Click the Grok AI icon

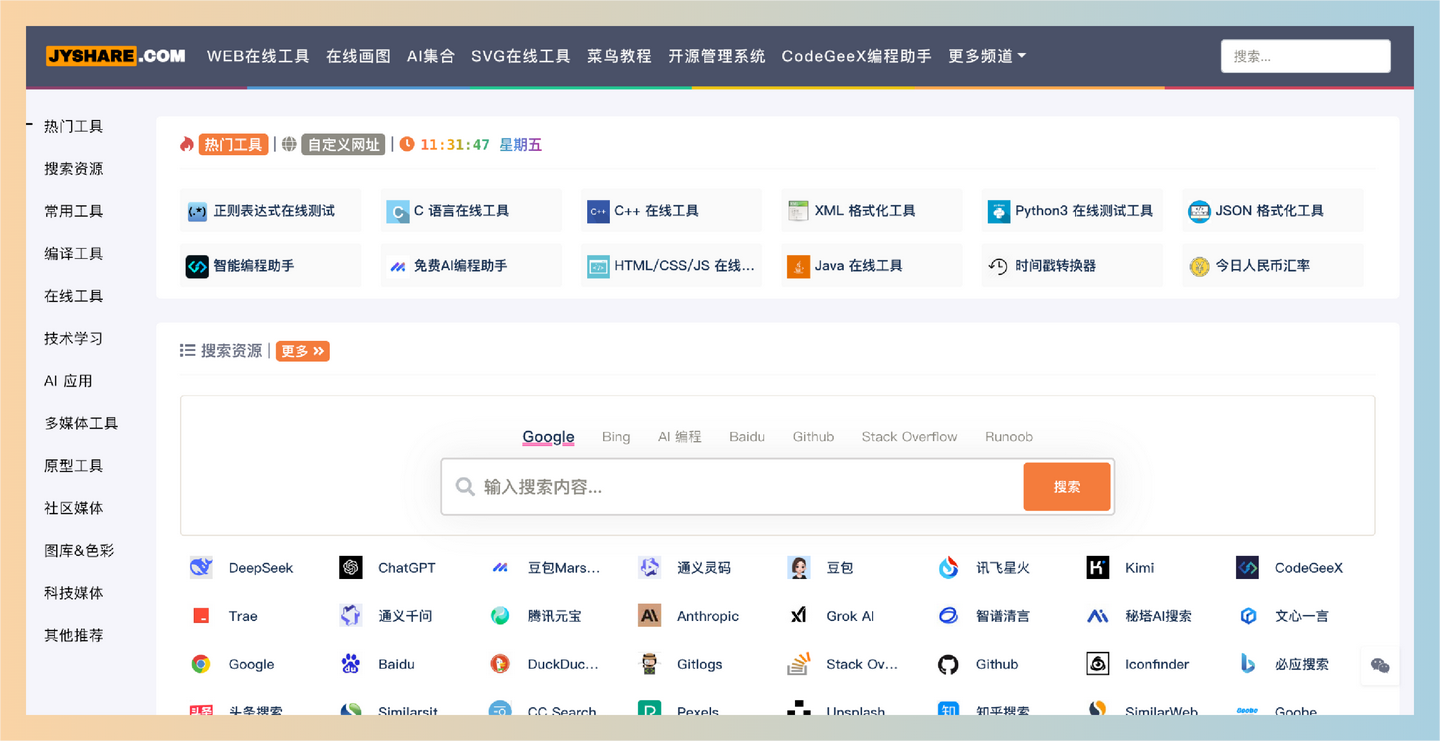(799, 616)
